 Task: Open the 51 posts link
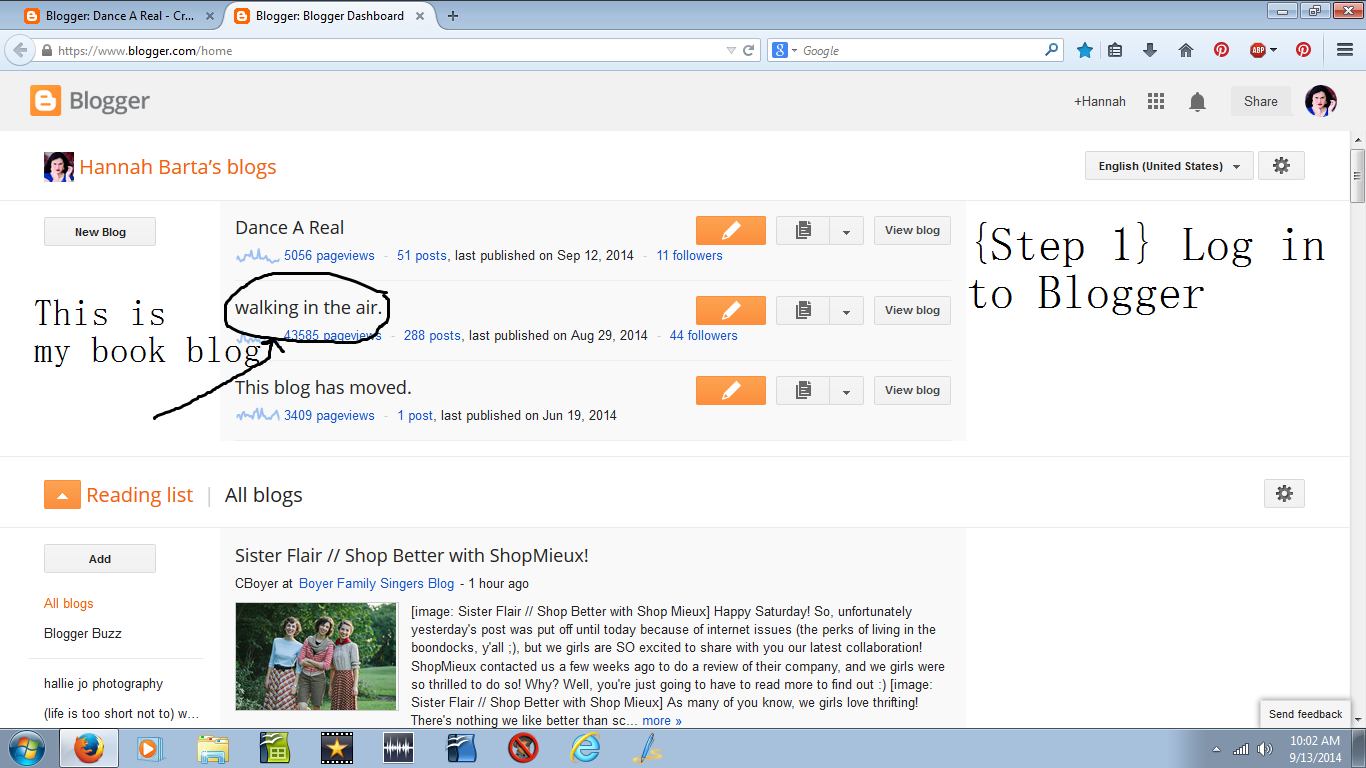422,255
